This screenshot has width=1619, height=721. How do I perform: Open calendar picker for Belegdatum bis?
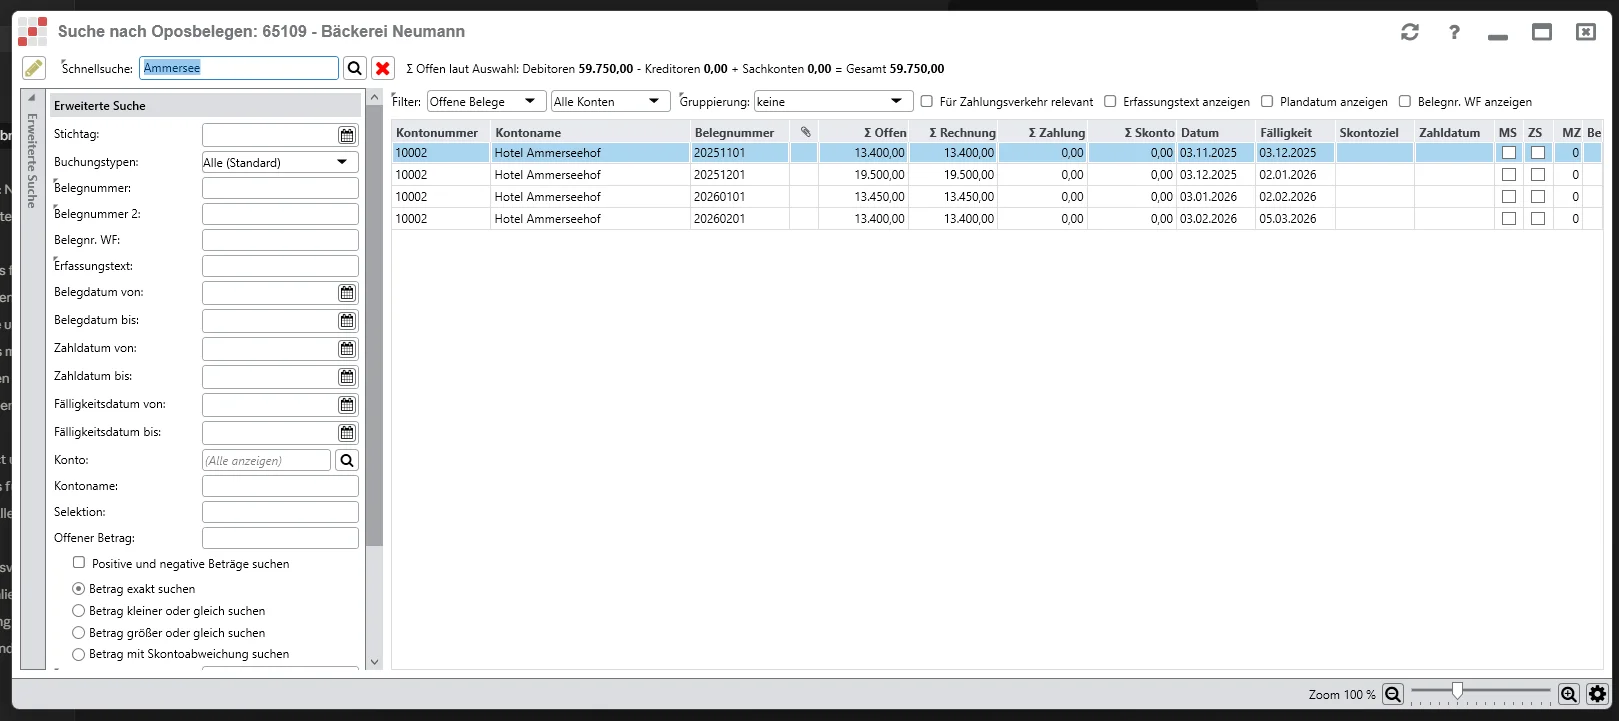click(x=346, y=321)
